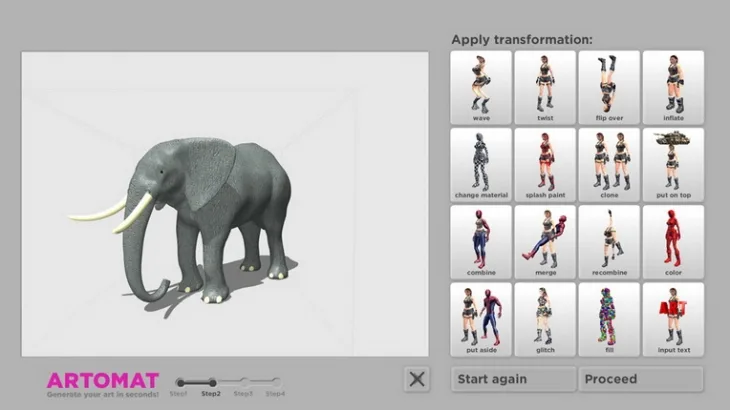The width and height of the screenshot is (730, 410).
Task: Choose the put aside transformation
Action: click(481, 320)
